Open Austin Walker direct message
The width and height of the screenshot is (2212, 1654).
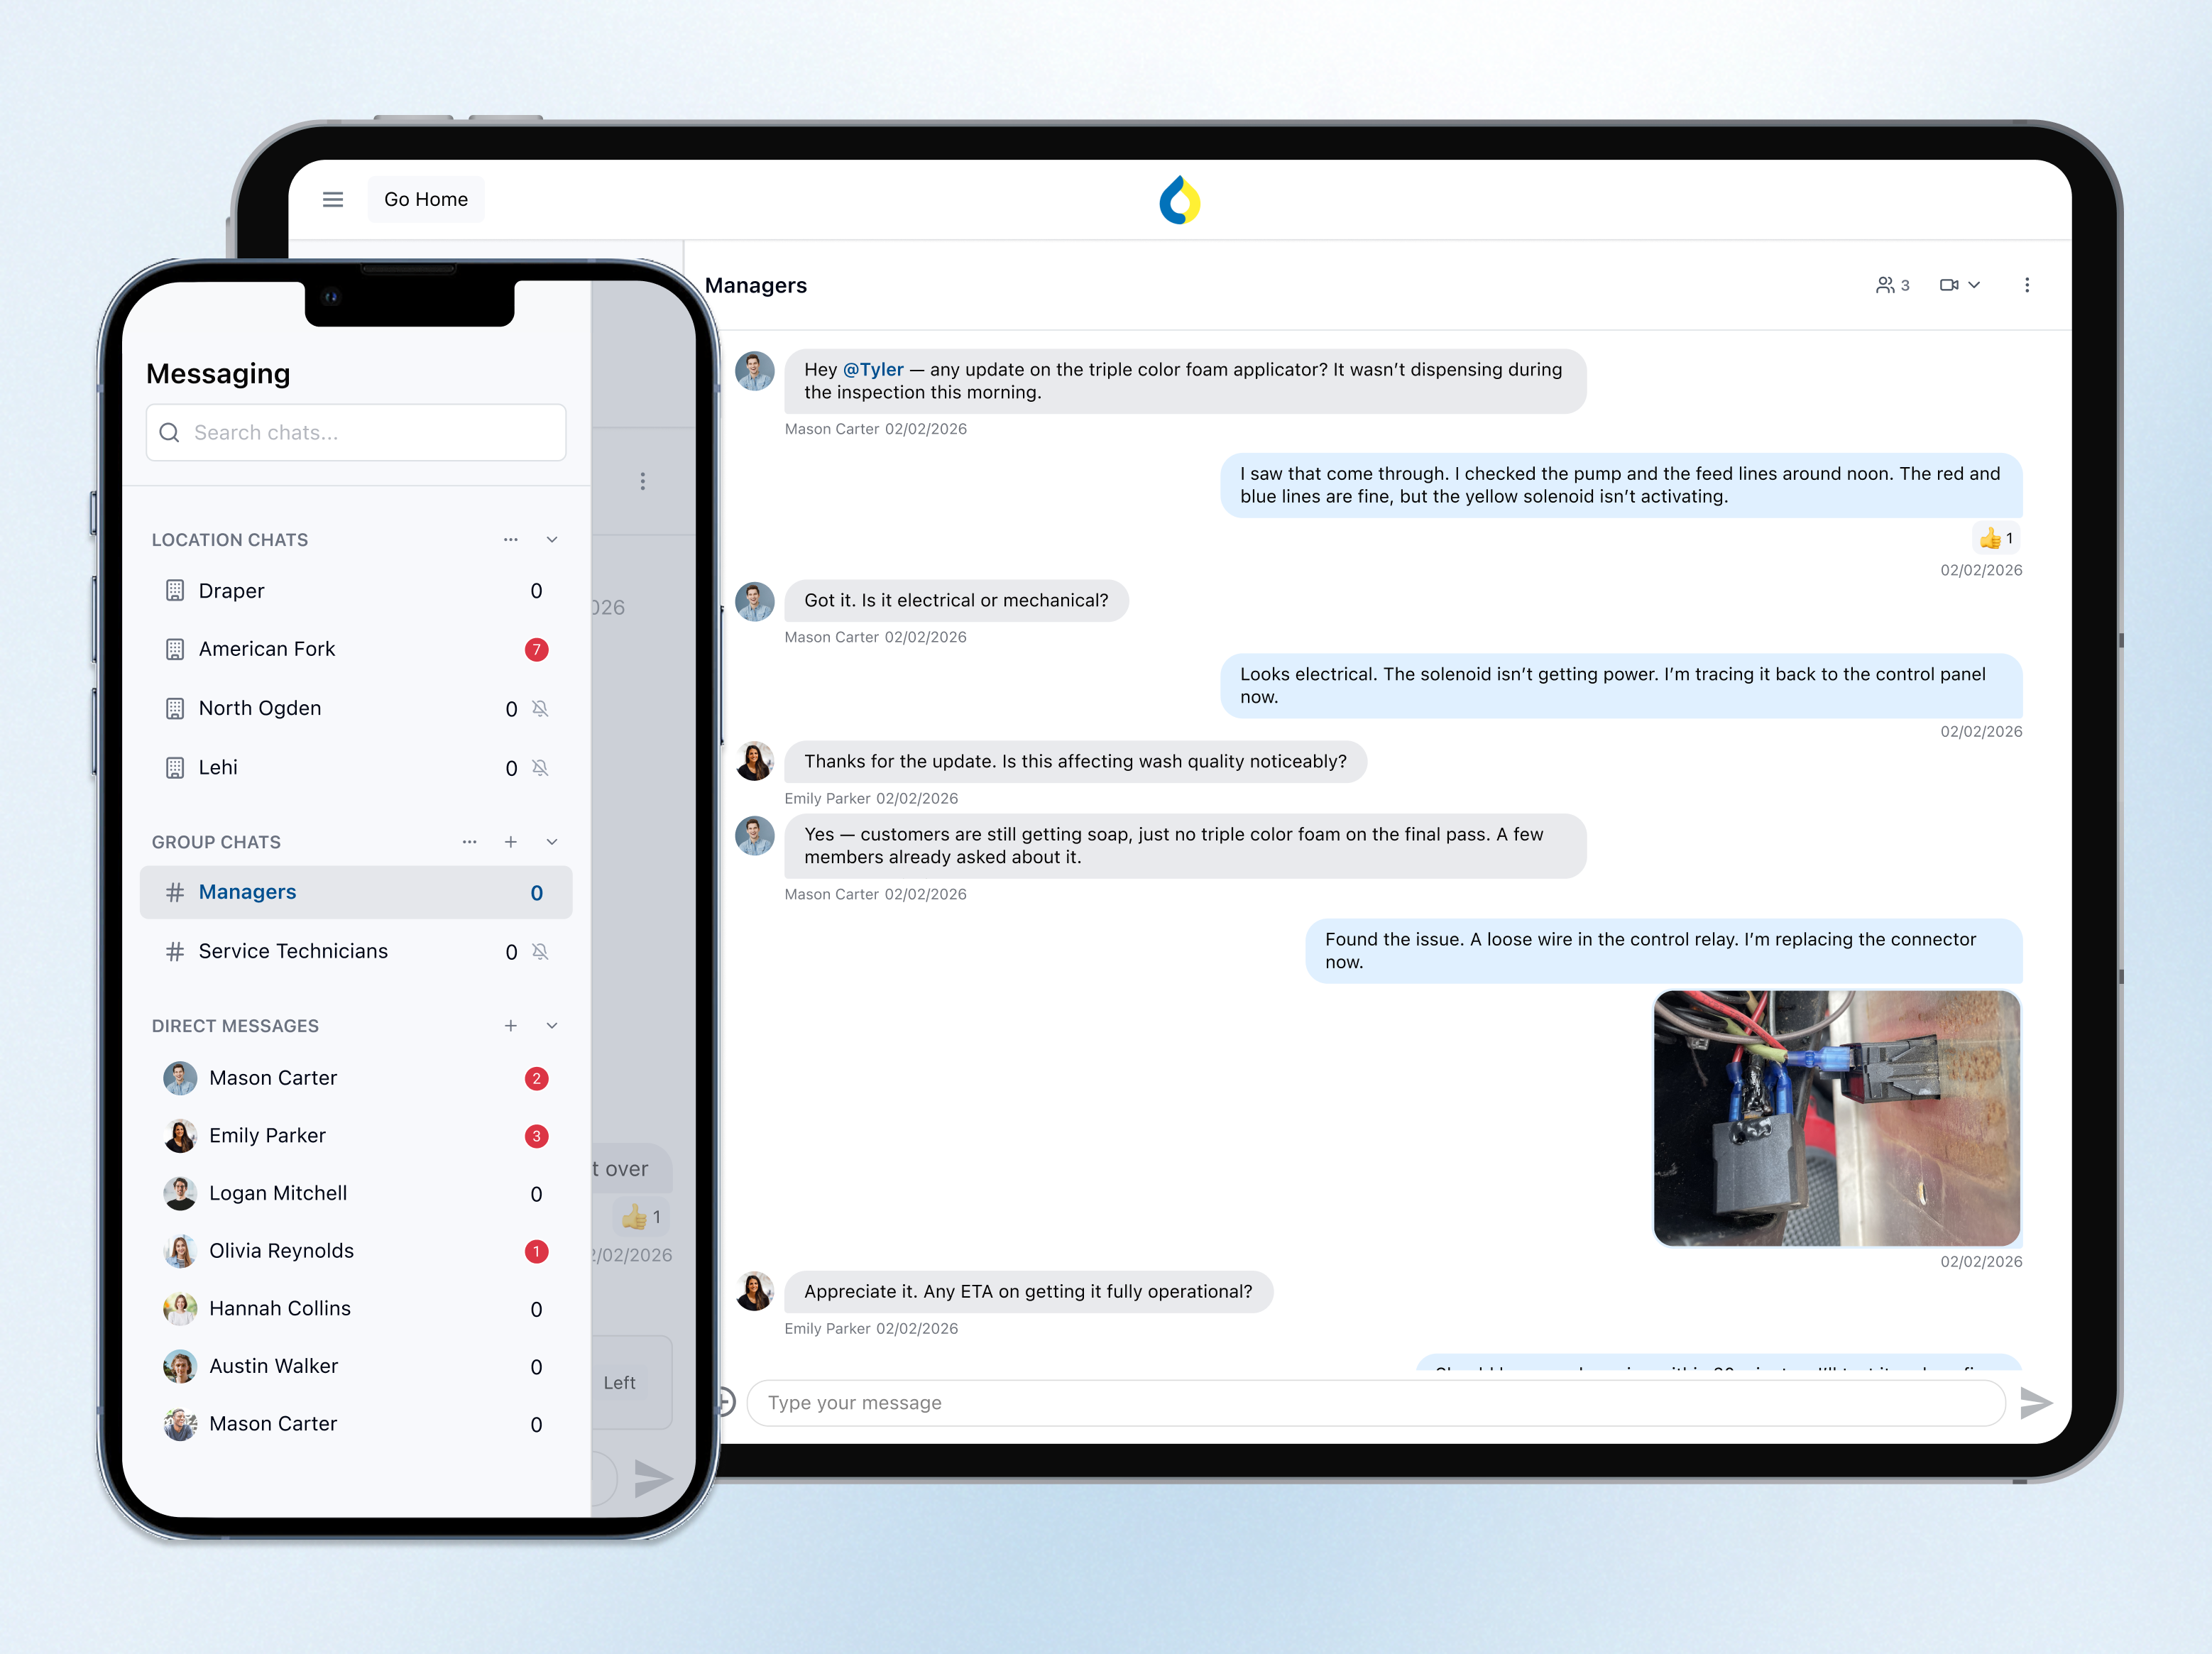coord(356,1366)
